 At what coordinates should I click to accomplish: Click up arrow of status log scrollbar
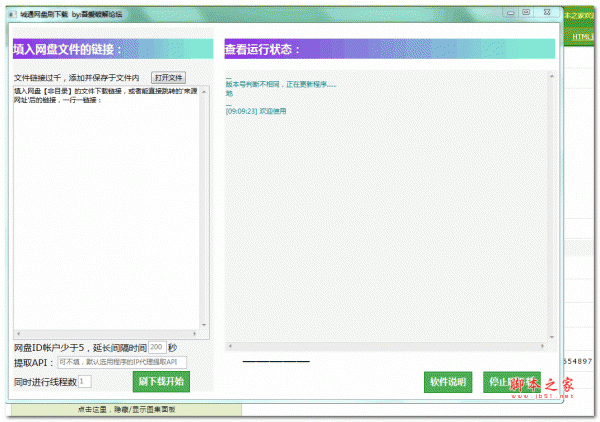[551, 76]
